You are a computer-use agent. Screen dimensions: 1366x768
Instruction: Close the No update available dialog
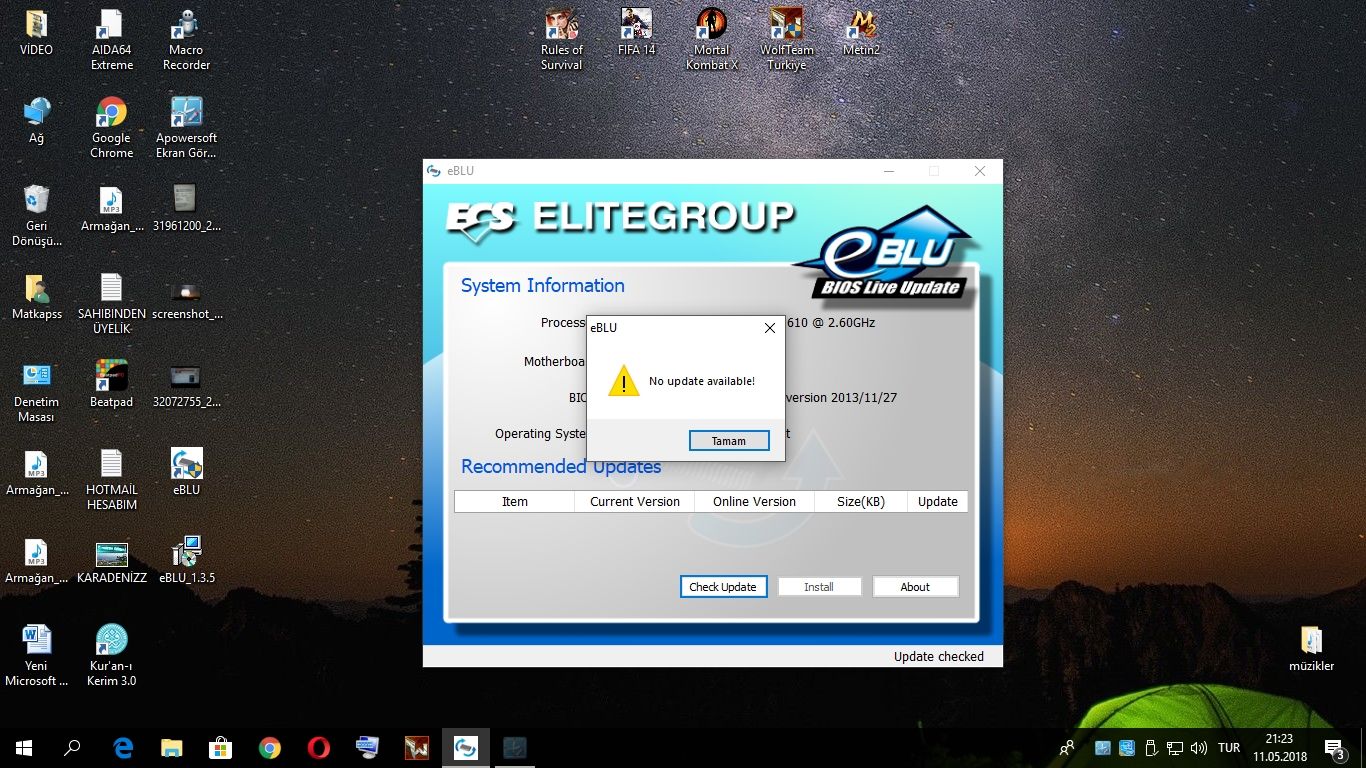tap(770, 328)
